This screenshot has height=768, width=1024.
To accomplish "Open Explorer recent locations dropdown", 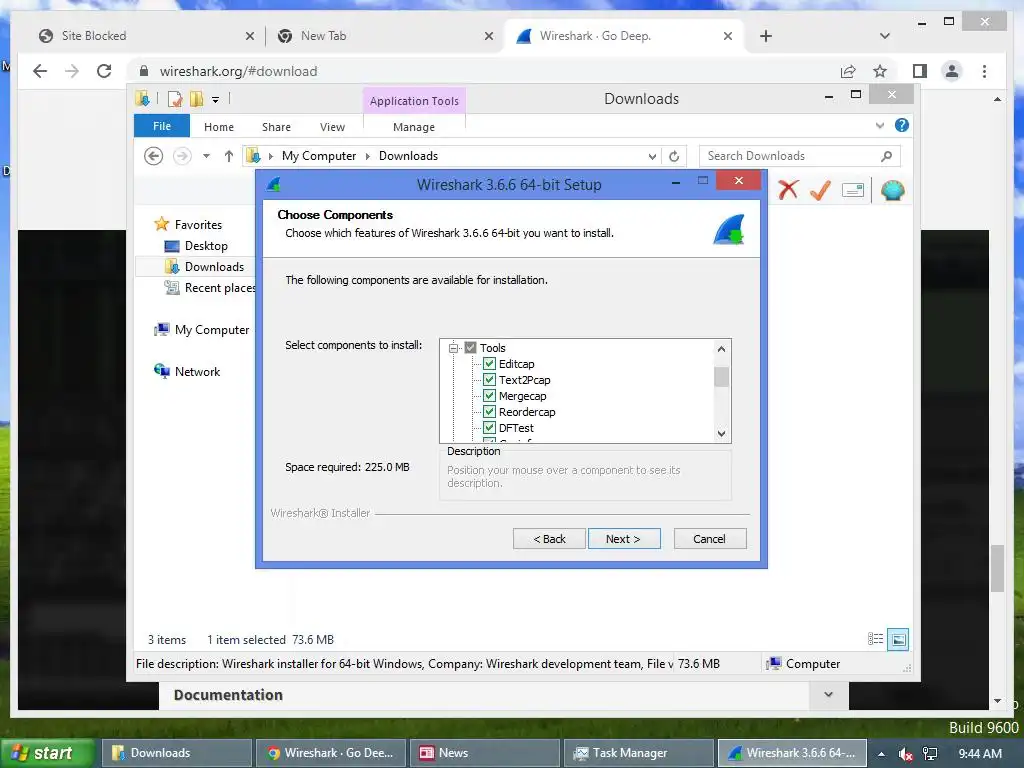I will (x=206, y=156).
